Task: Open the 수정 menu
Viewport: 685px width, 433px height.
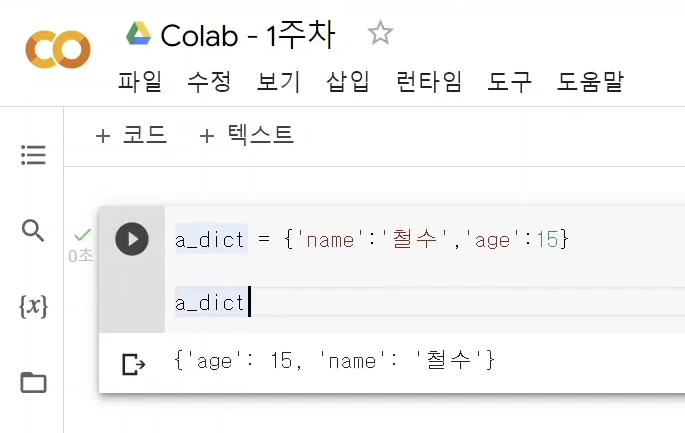Action: pos(209,82)
